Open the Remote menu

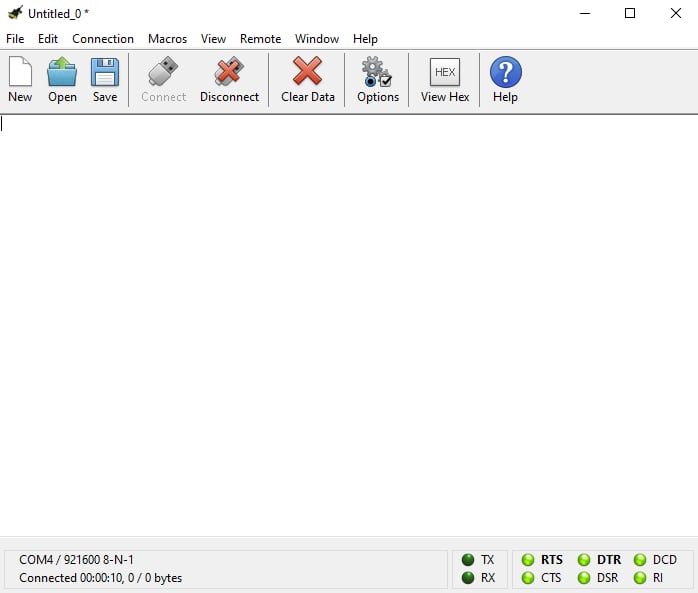click(260, 39)
